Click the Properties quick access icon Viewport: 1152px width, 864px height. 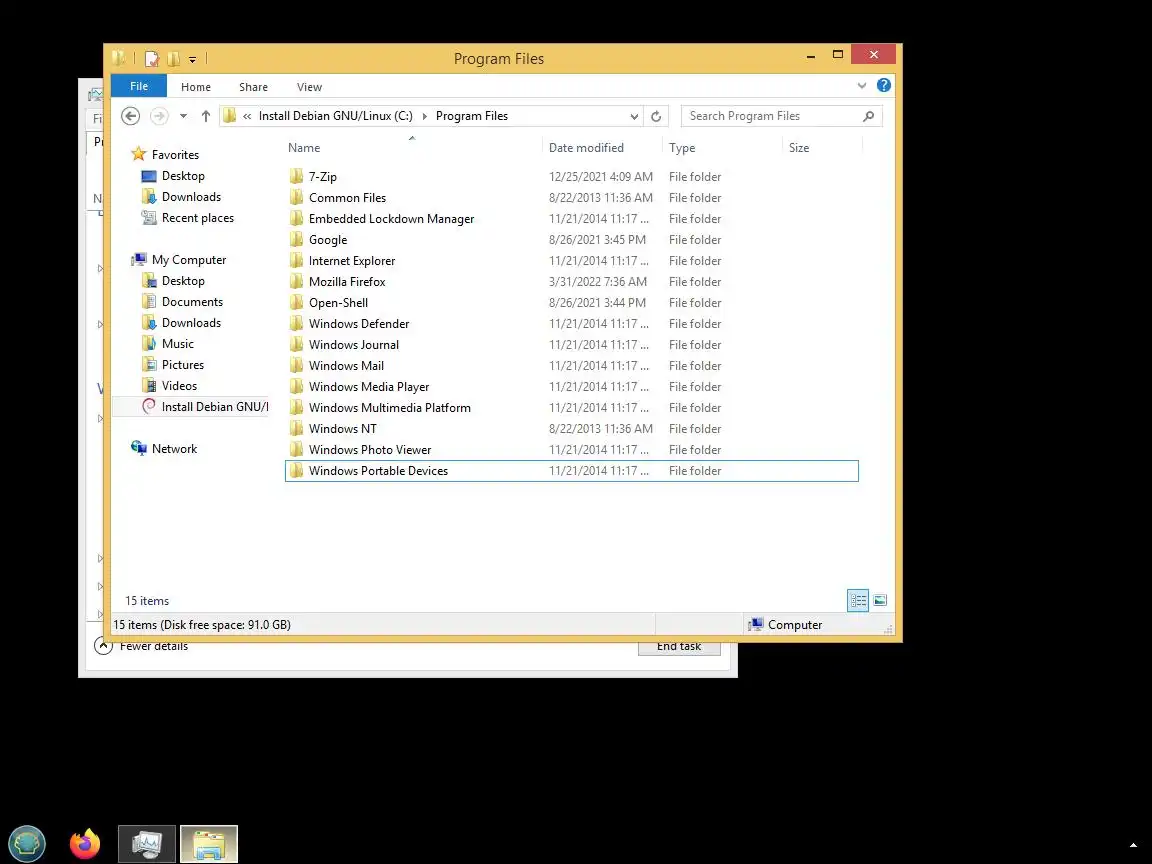pyautogui.click(x=152, y=59)
